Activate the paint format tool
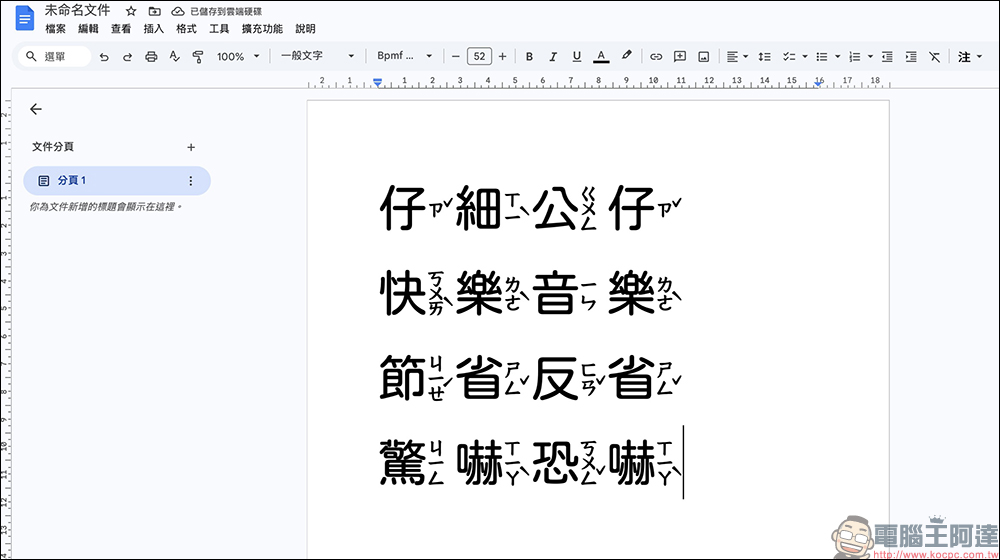Viewport: 1000px width, 560px height. pyautogui.click(x=198, y=57)
